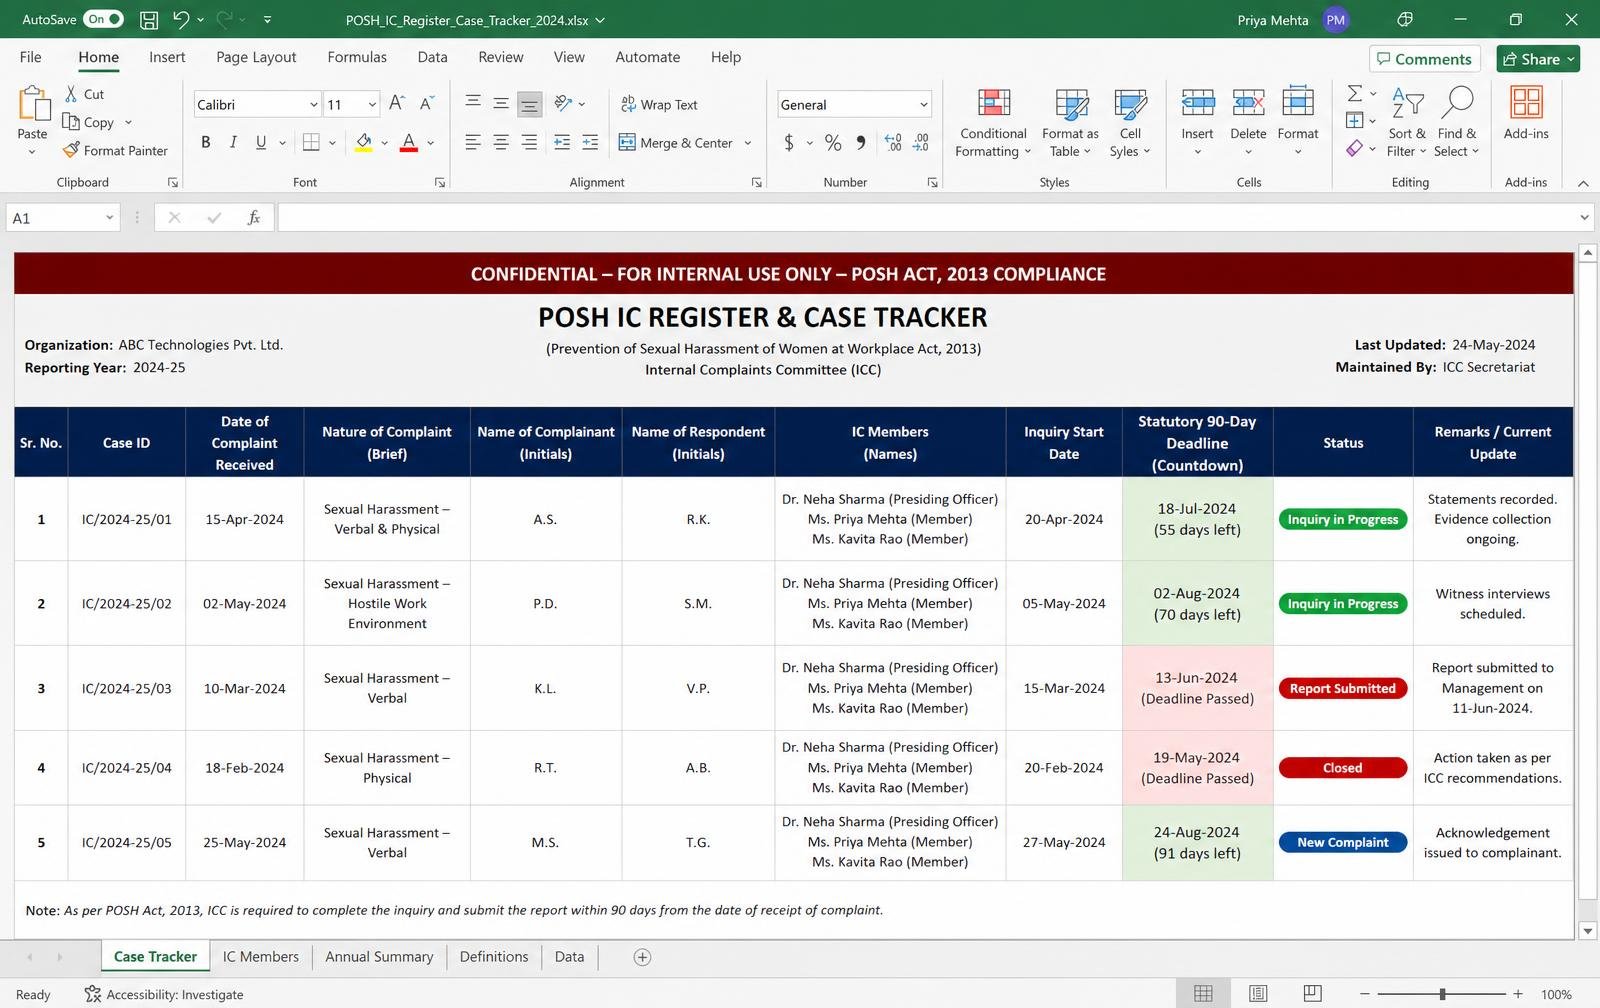Image resolution: width=1600 pixels, height=1008 pixels.
Task: Decrease font size with smaller A icon
Action: tap(427, 103)
